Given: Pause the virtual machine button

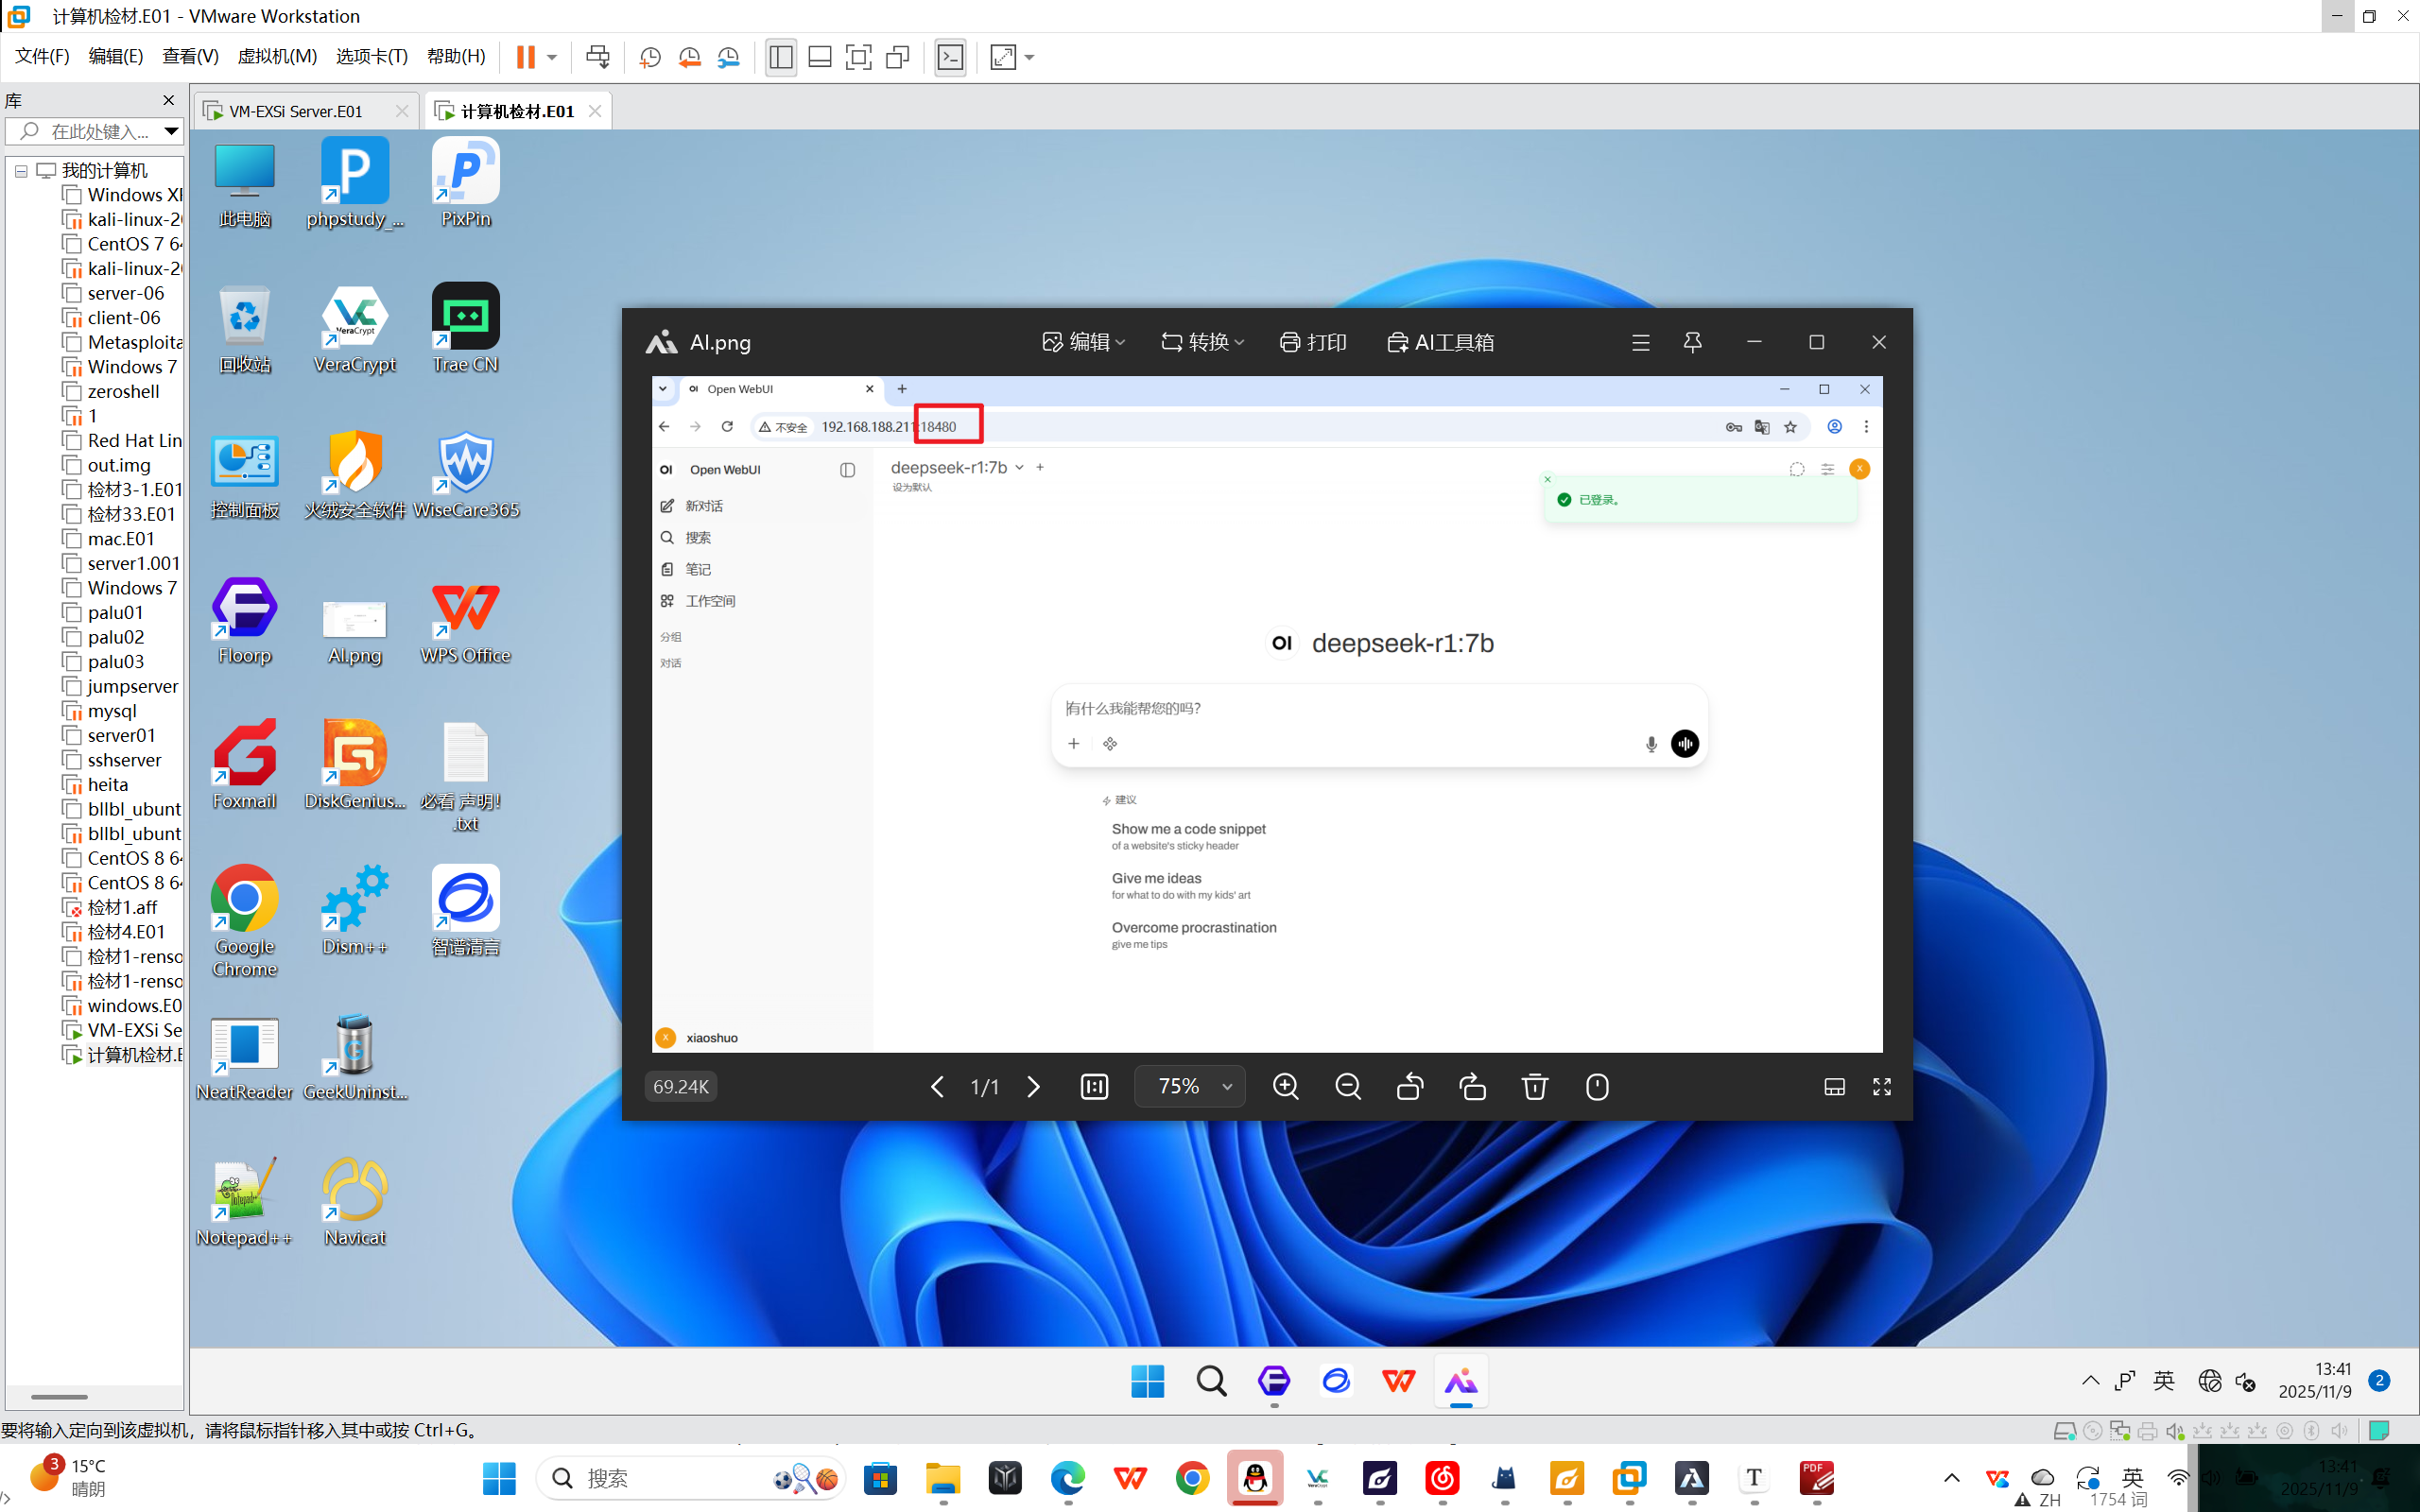Looking at the screenshot, I should (x=525, y=57).
